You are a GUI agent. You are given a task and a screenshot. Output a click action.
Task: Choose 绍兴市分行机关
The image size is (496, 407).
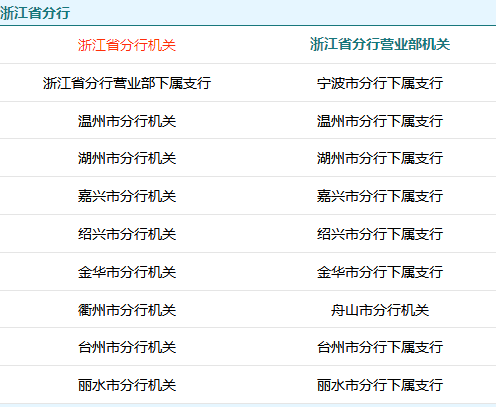[x=127, y=234]
